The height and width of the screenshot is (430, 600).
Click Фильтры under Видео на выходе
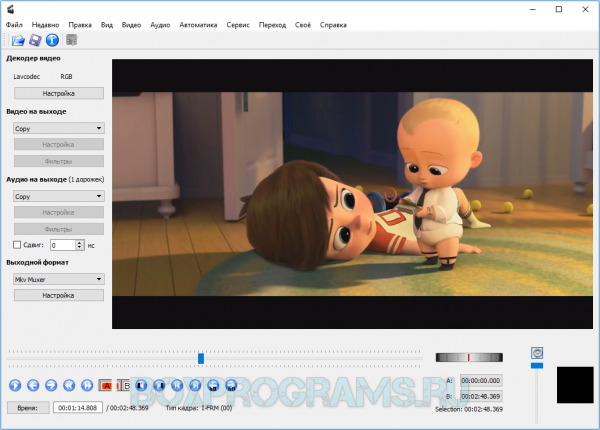point(59,161)
